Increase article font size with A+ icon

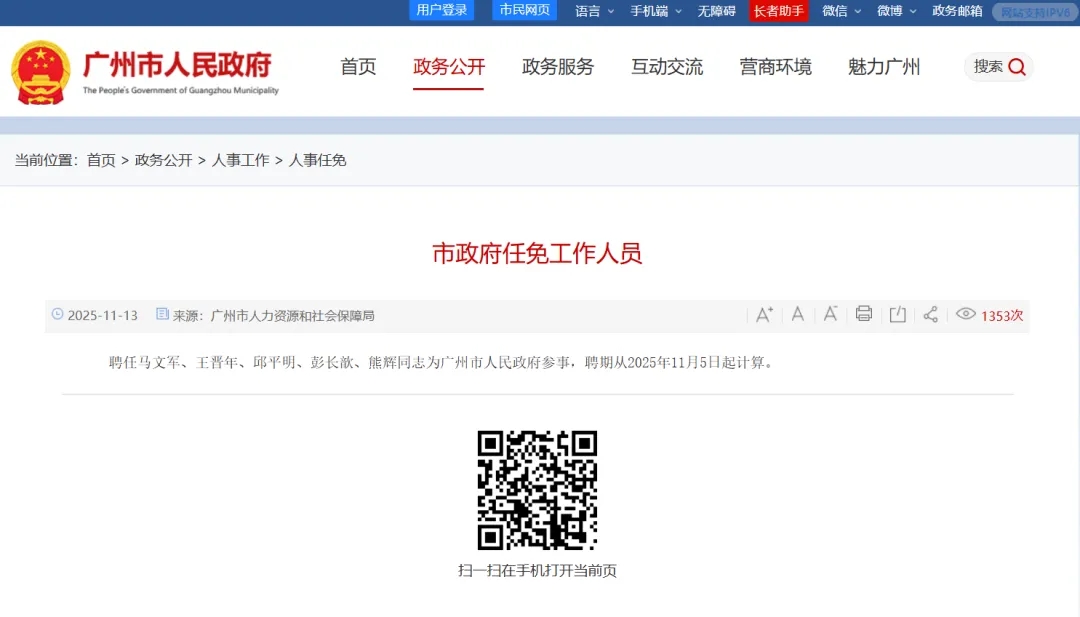coord(764,314)
